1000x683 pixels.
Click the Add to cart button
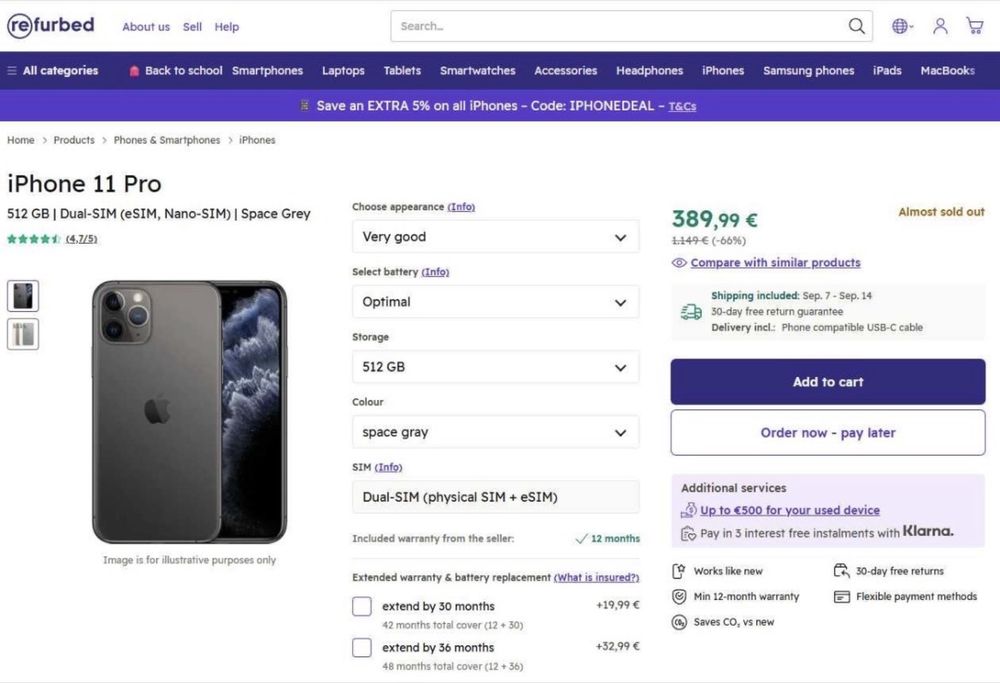pyautogui.click(x=828, y=381)
